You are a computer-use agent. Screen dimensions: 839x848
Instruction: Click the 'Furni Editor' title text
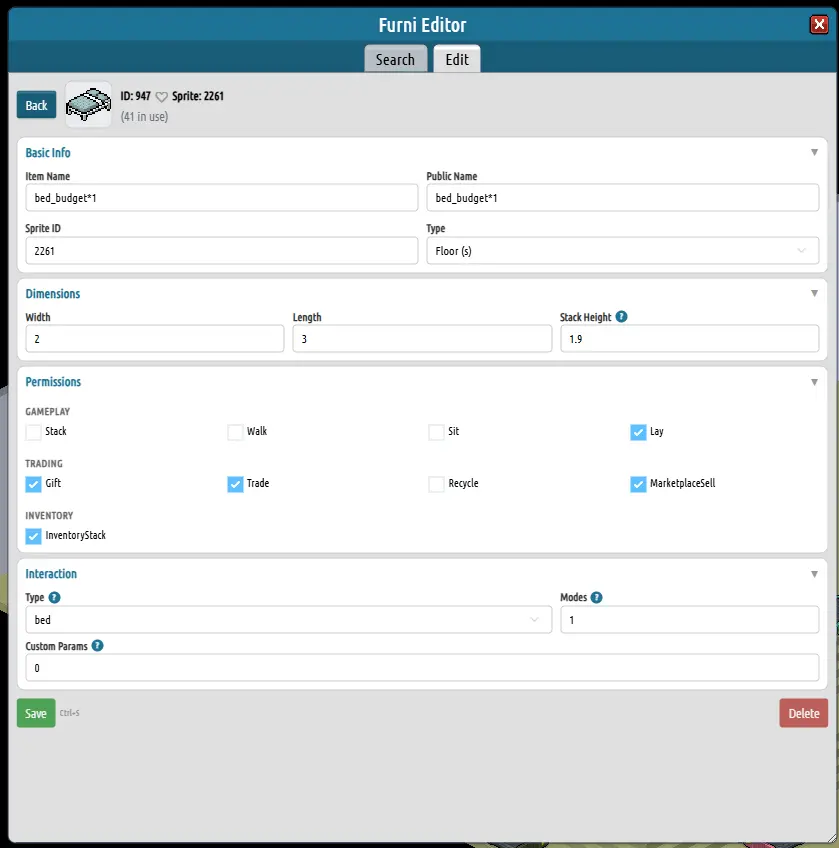pos(422,25)
